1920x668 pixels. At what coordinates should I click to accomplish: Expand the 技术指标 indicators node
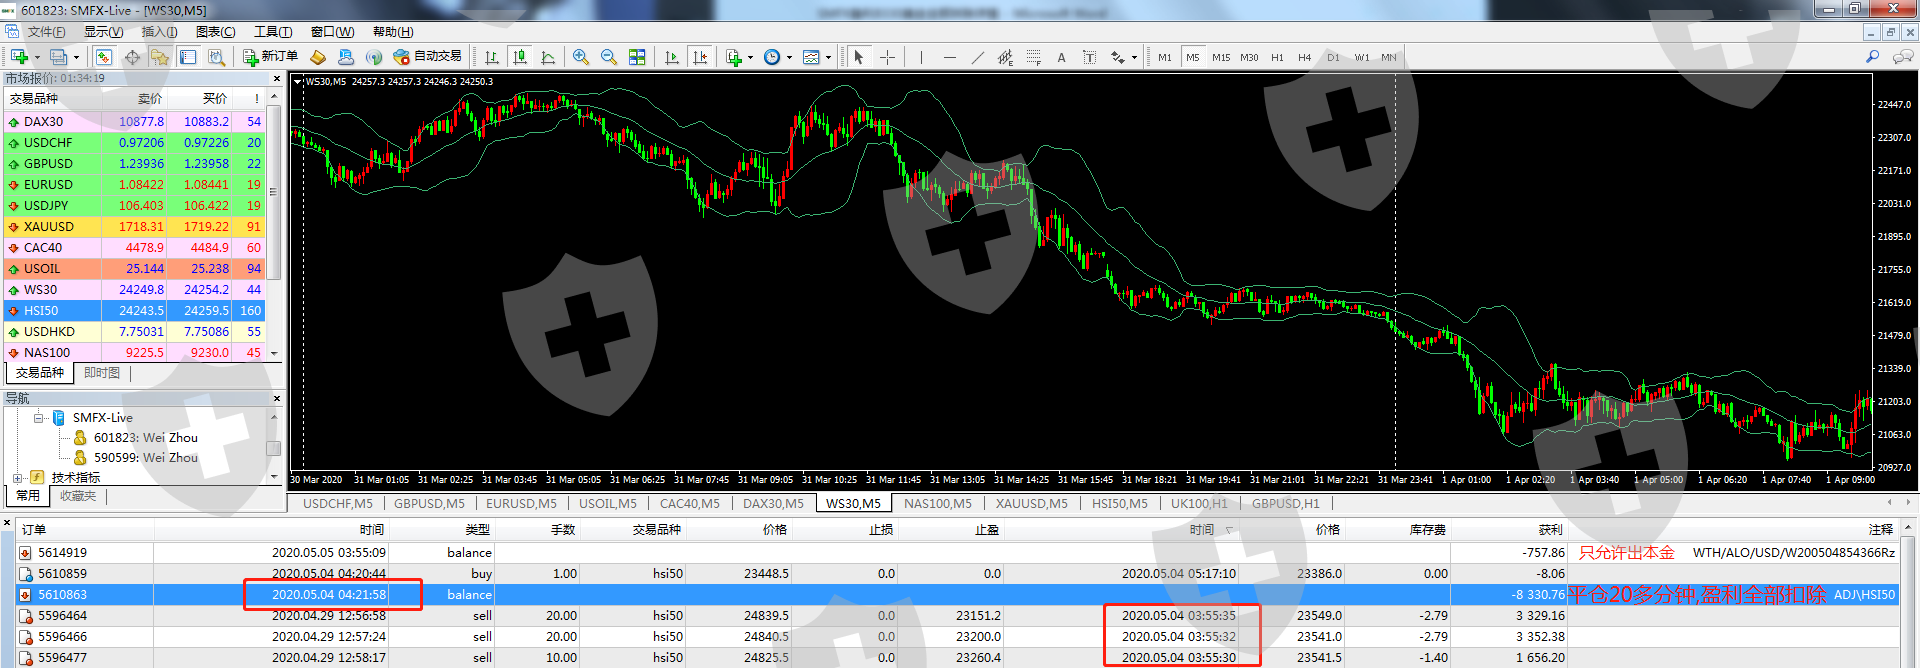[x=18, y=478]
